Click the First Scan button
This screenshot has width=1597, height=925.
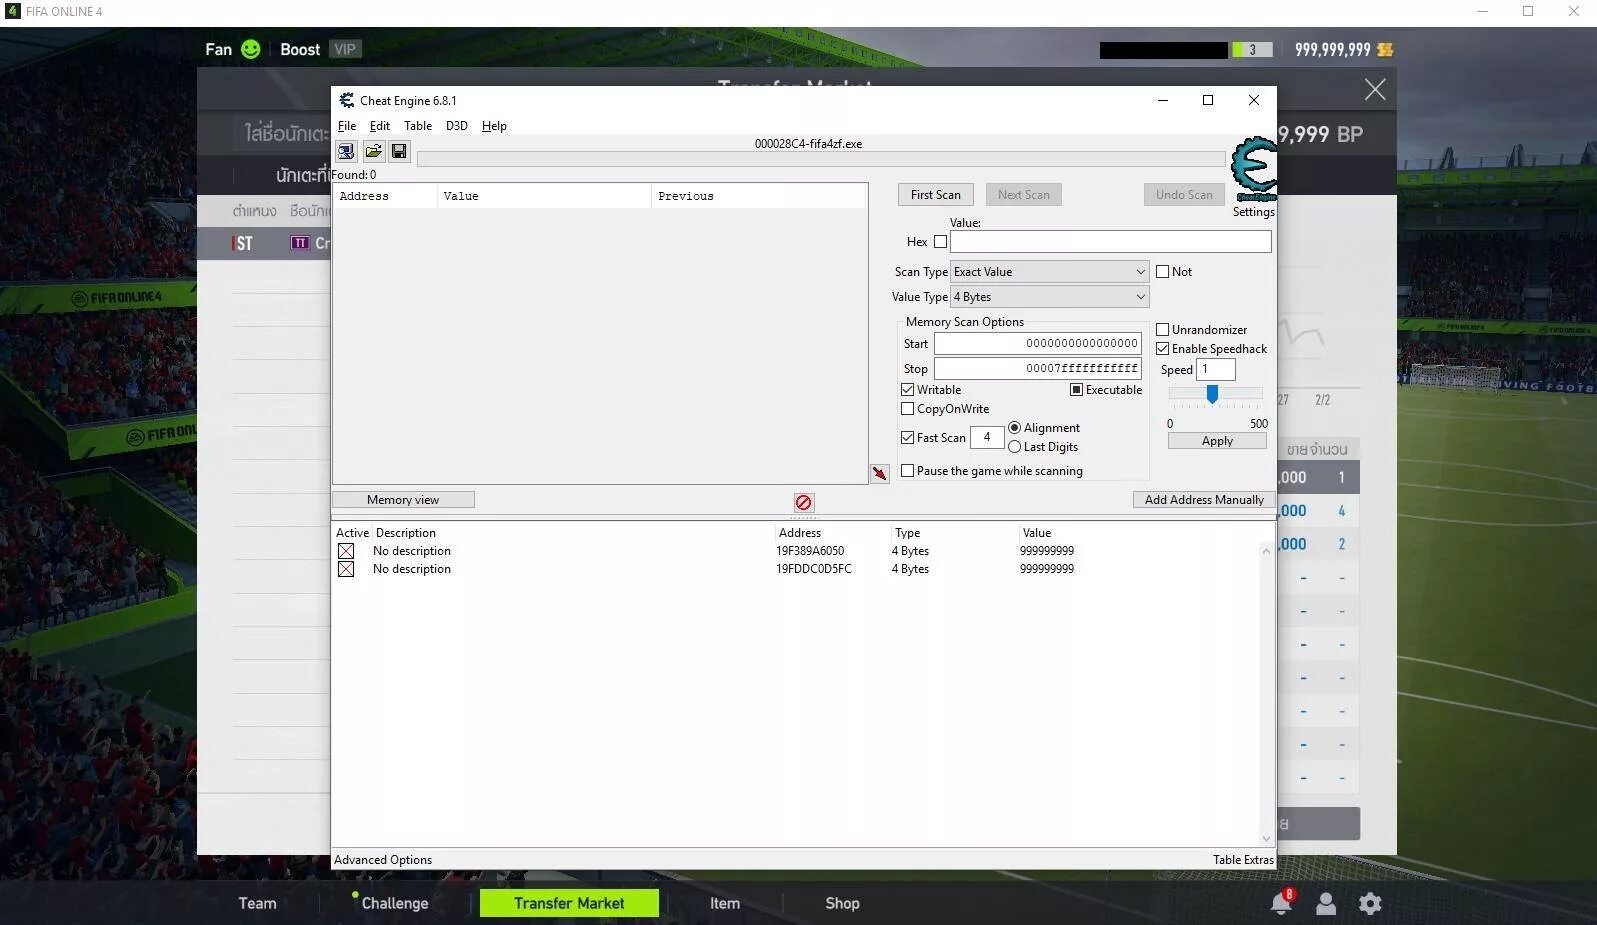coord(935,195)
